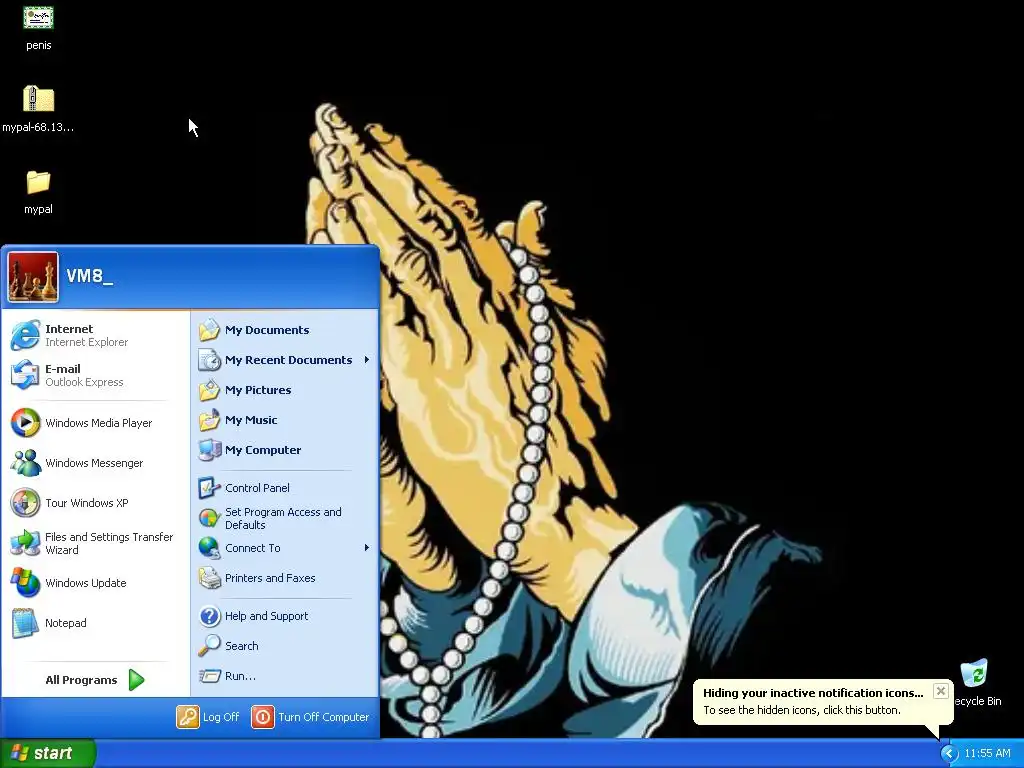Click the Internet Explorer subtitle text
1024x768 pixels.
87,342
